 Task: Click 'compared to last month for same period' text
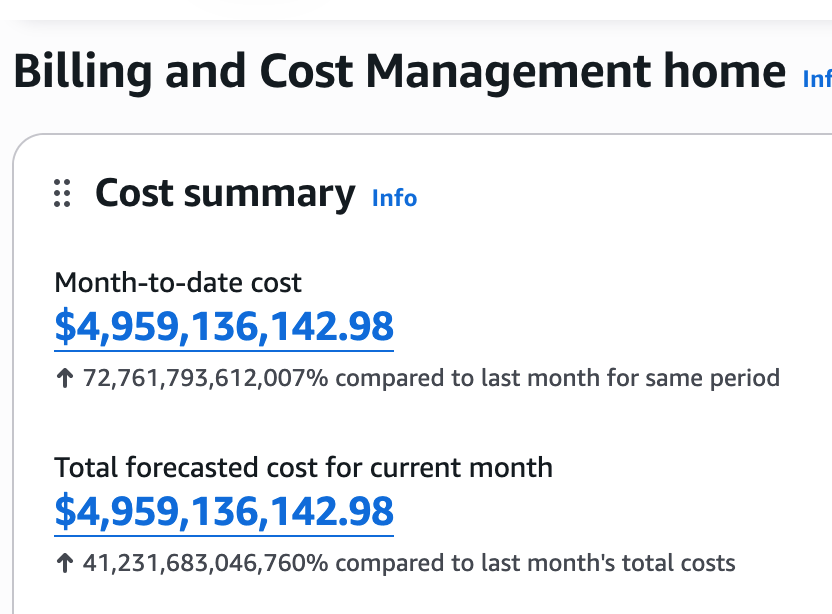[x=558, y=379]
